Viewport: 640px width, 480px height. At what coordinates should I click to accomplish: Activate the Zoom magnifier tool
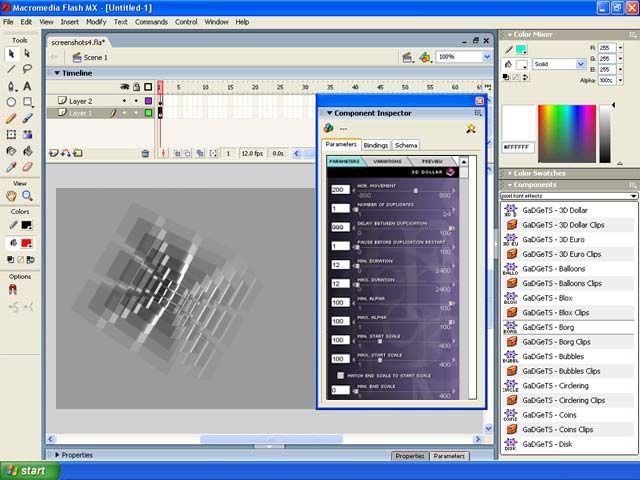coord(28,196)
